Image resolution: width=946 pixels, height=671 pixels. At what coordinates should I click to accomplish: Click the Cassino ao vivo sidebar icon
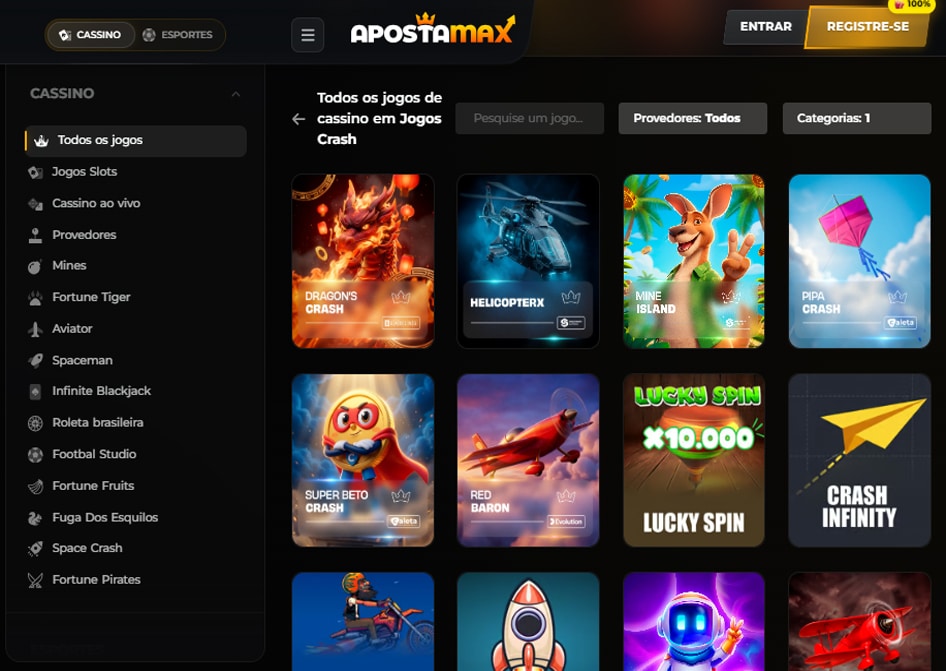(36, 205)
